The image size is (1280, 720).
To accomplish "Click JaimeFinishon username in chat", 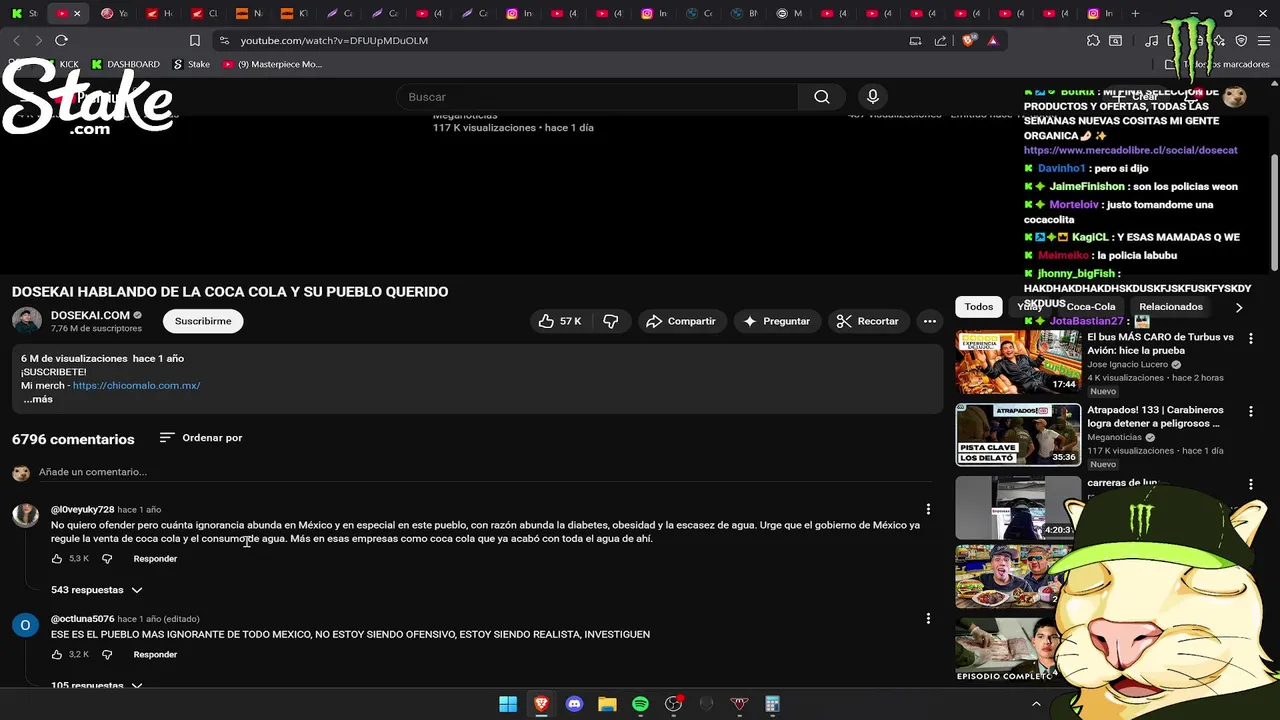I will pyautogui.click(x=1087, y=187).
